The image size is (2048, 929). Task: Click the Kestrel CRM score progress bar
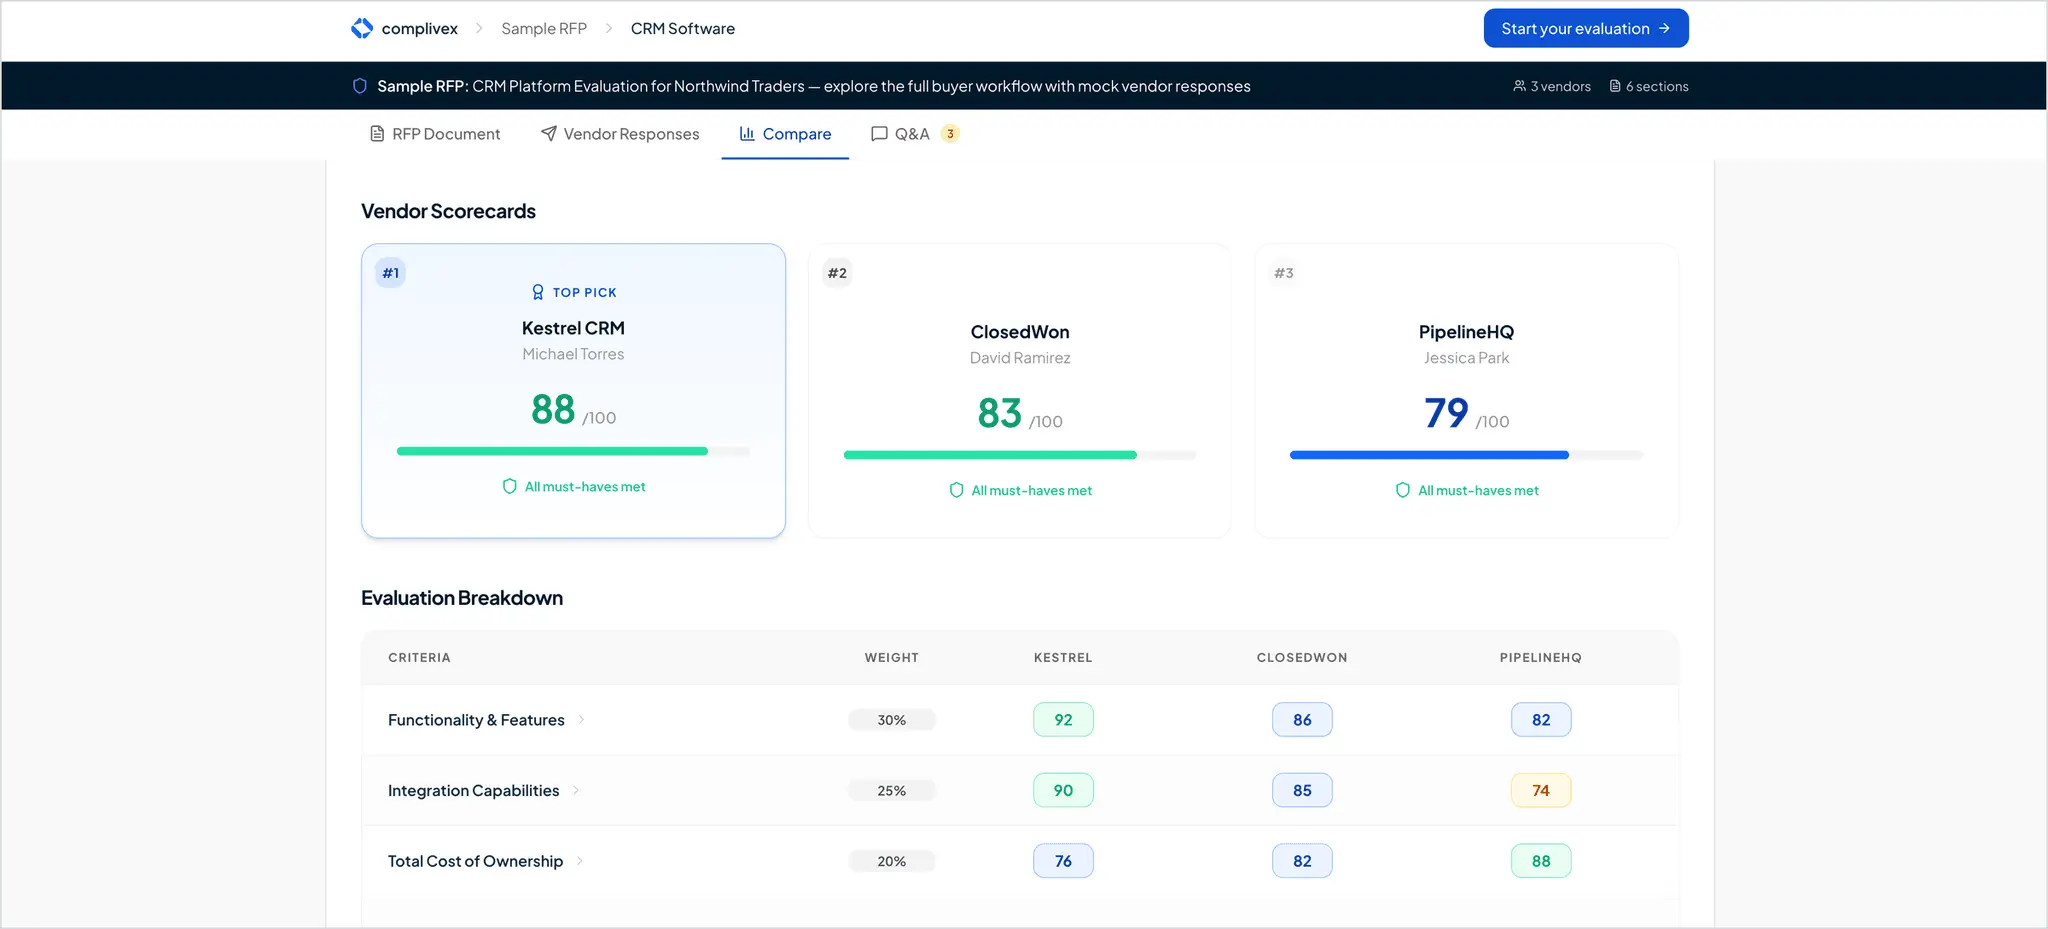pyautogui.click(x=573, y=451)
